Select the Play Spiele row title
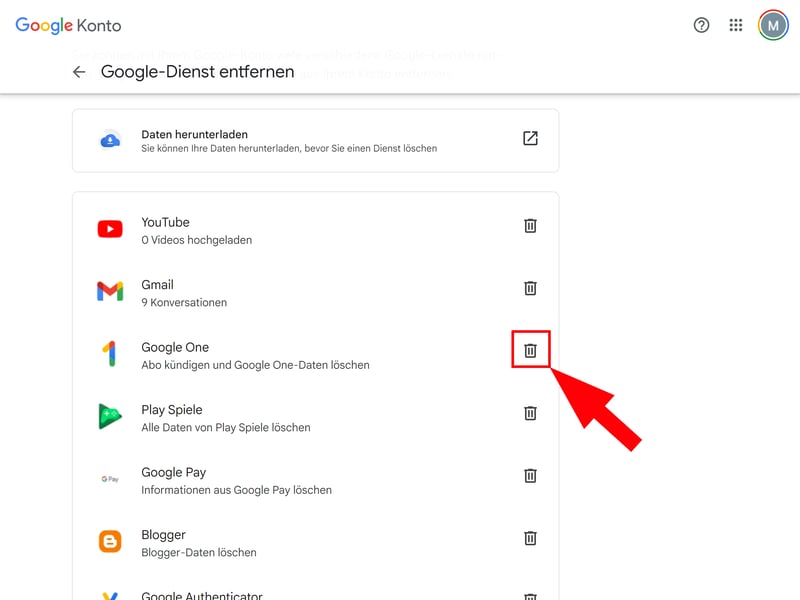 171,410
